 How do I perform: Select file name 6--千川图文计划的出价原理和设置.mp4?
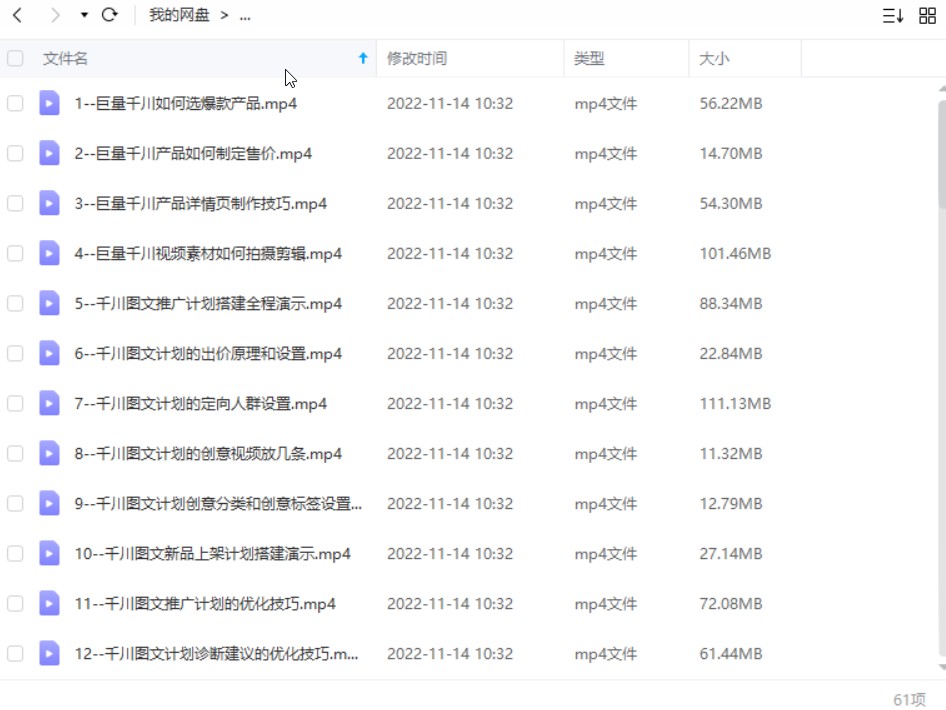208,354
